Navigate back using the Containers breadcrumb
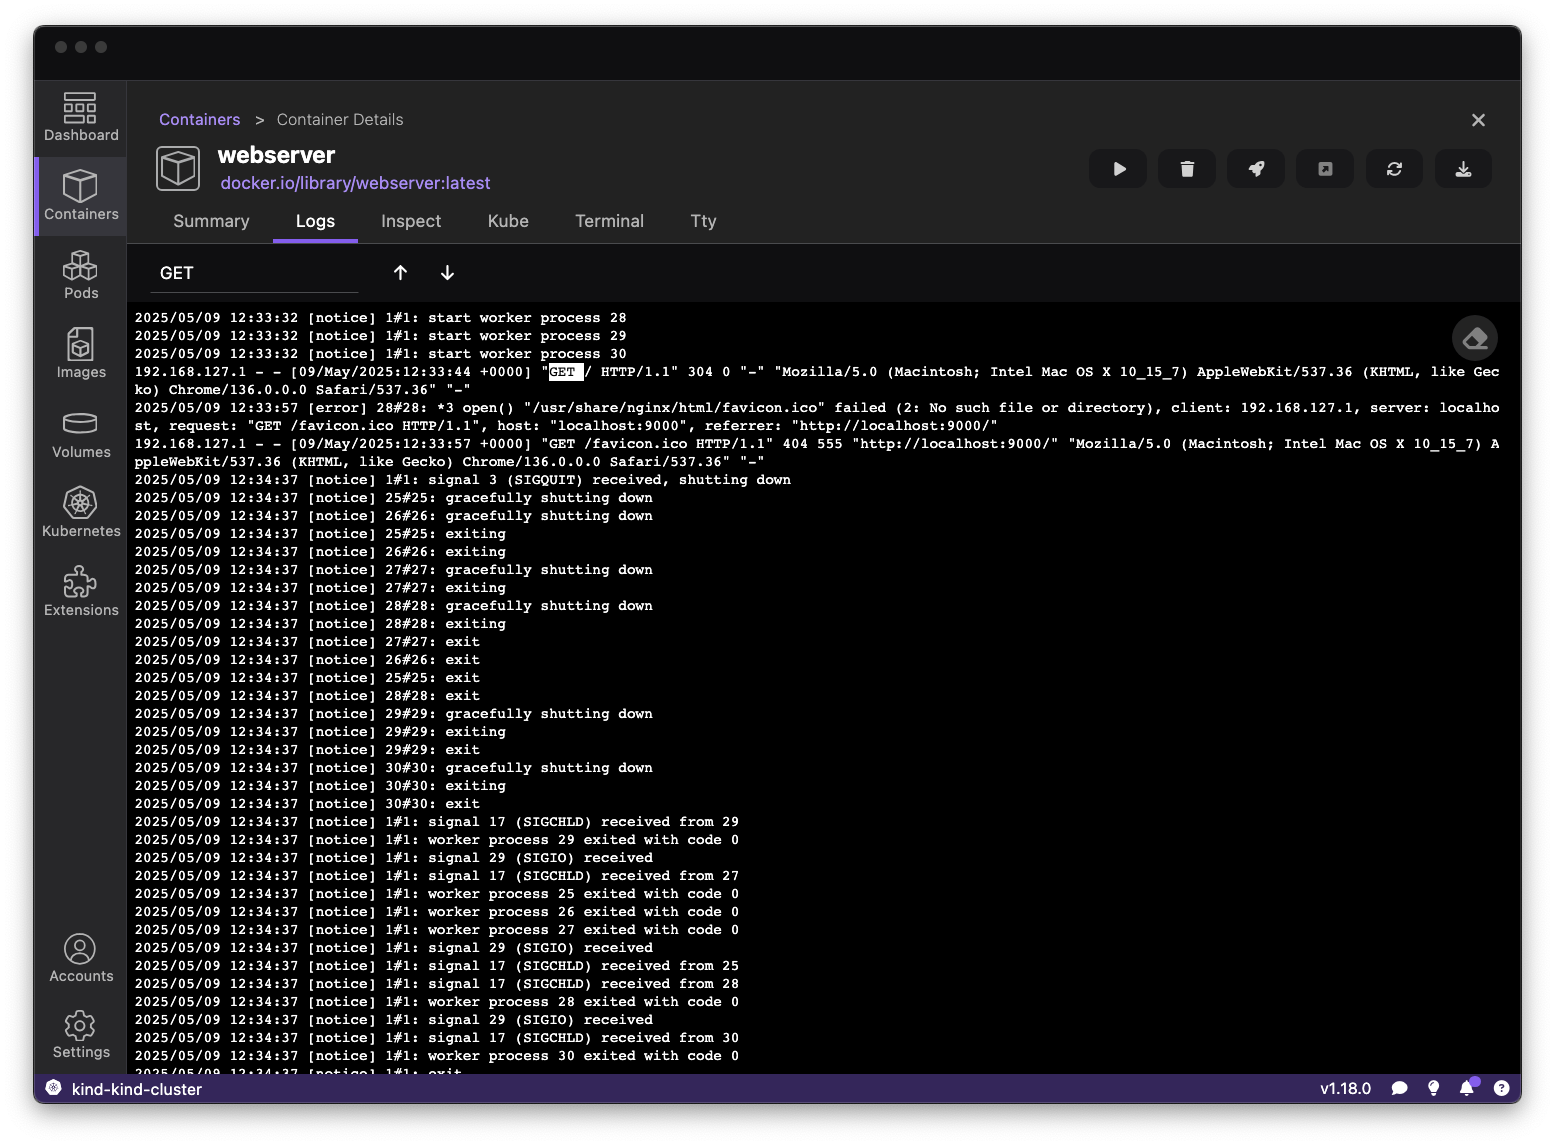Screen dimensions: 1555x1145 tap(199, 119)
